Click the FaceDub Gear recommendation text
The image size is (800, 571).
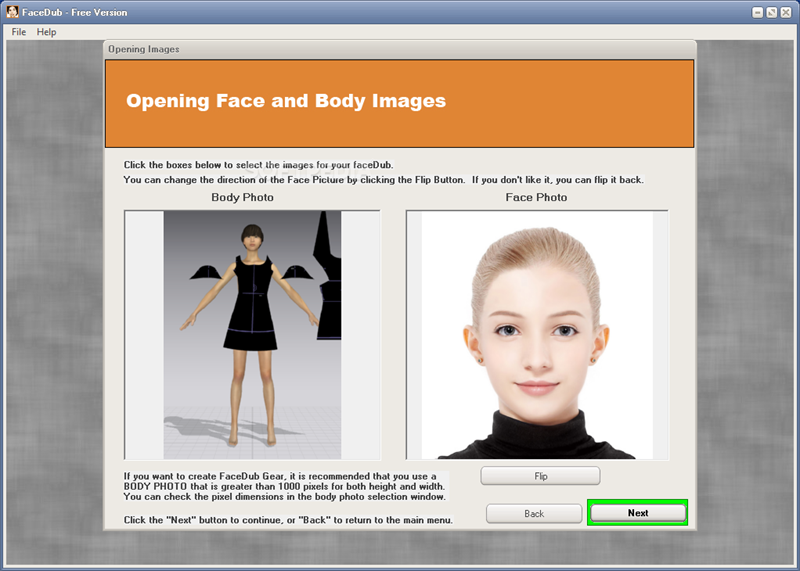point(285,486)
